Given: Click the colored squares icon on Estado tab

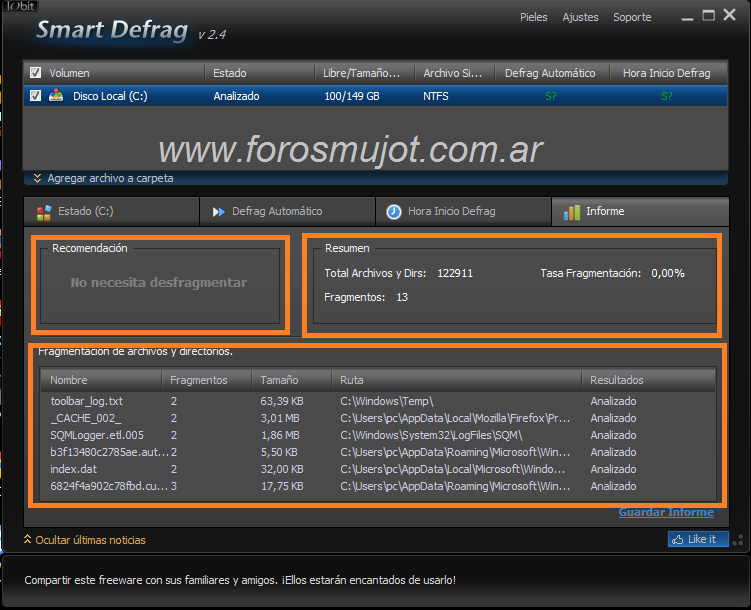Looking at the screenshot, I should coord(43,212).
